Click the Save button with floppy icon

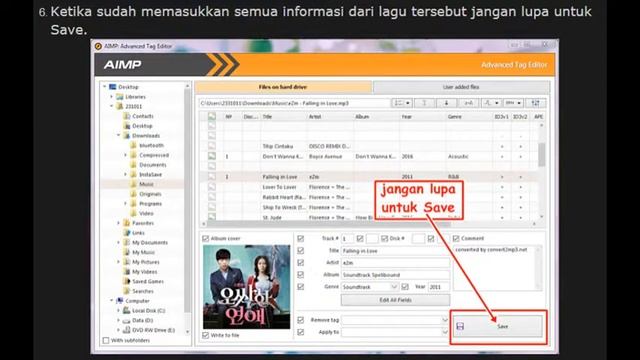497,326
